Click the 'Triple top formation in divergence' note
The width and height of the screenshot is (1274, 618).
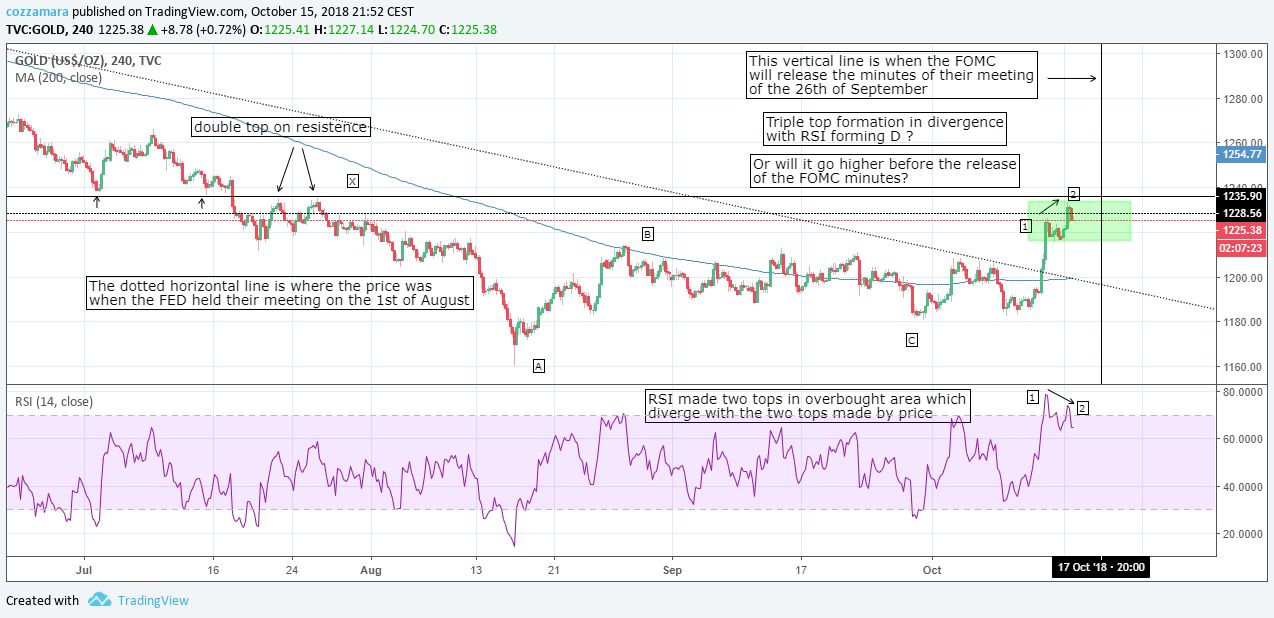tap(885, 129)
